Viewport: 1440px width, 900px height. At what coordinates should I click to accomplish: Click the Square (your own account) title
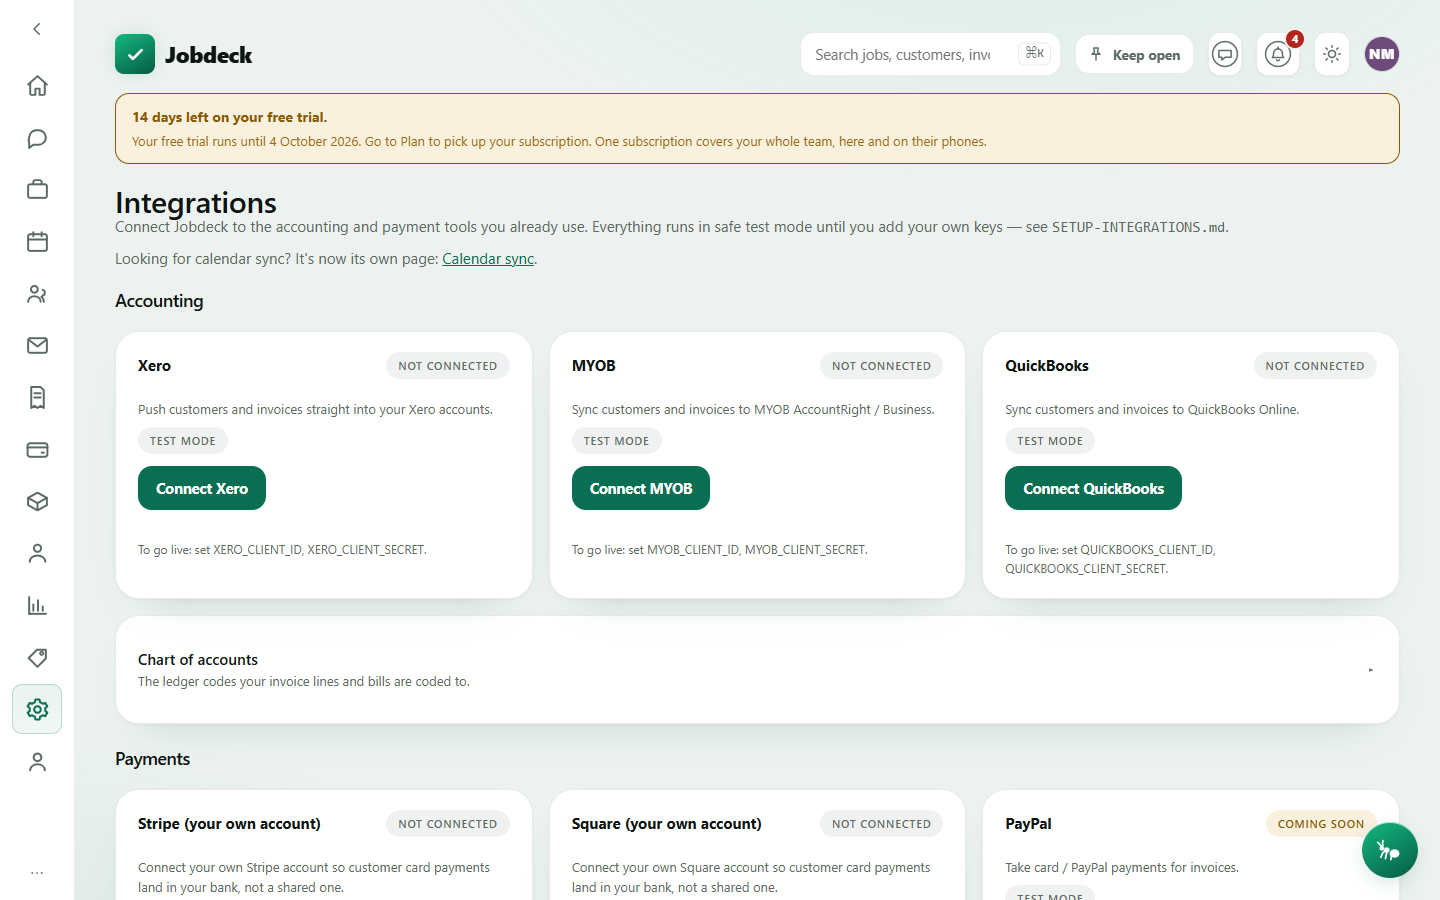click(x=666, y=824)
